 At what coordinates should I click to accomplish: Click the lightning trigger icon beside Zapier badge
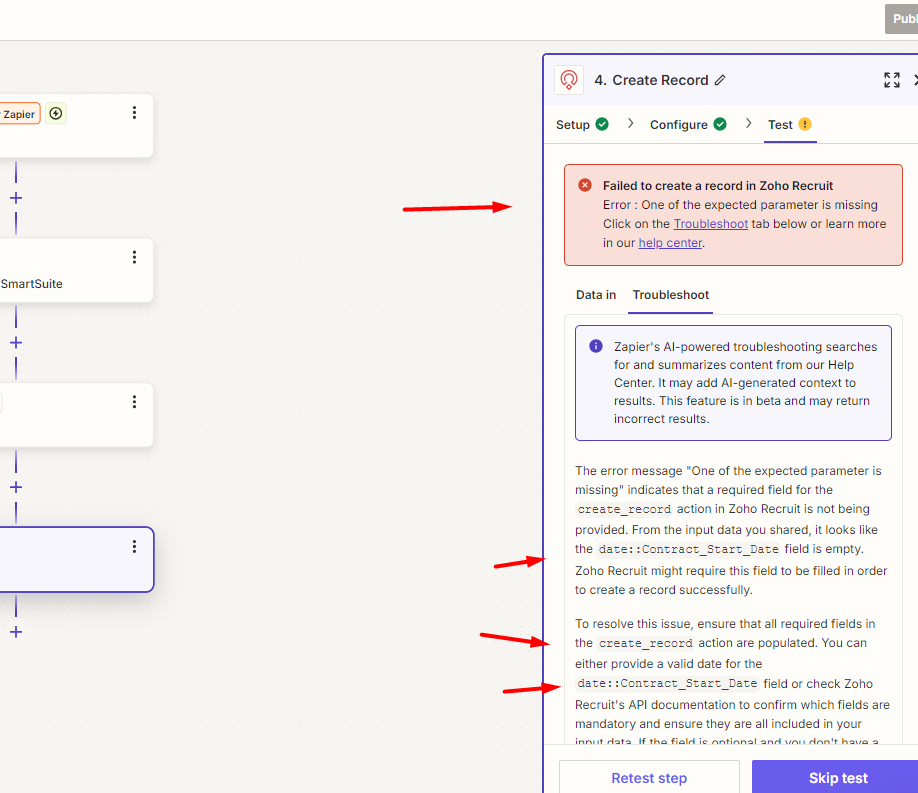click(x=56, y=113)
